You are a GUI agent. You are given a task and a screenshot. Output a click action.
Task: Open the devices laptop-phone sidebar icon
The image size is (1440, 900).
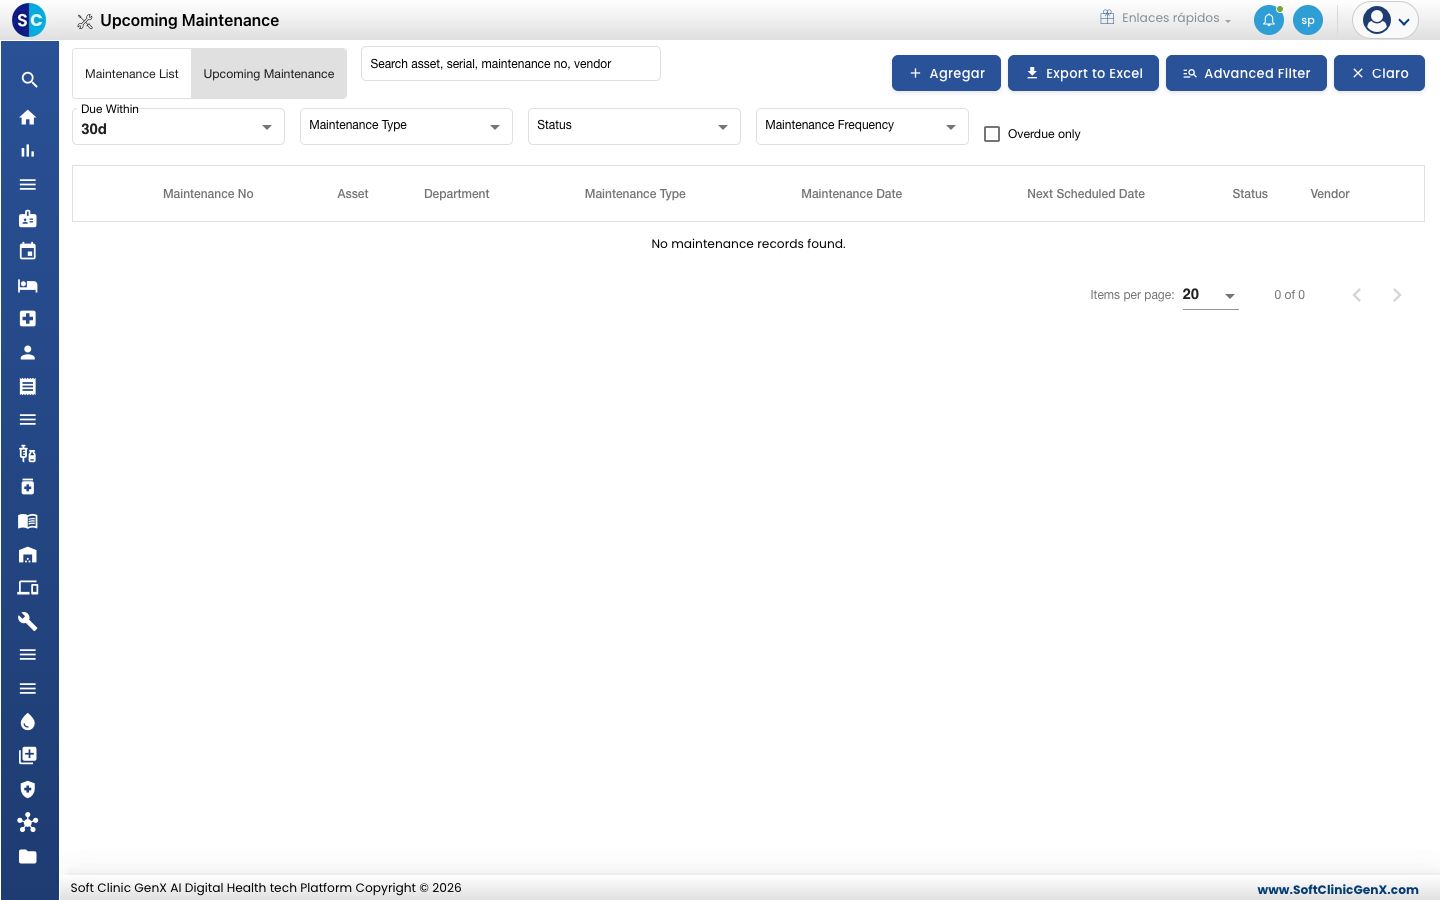tap(28, 588)
